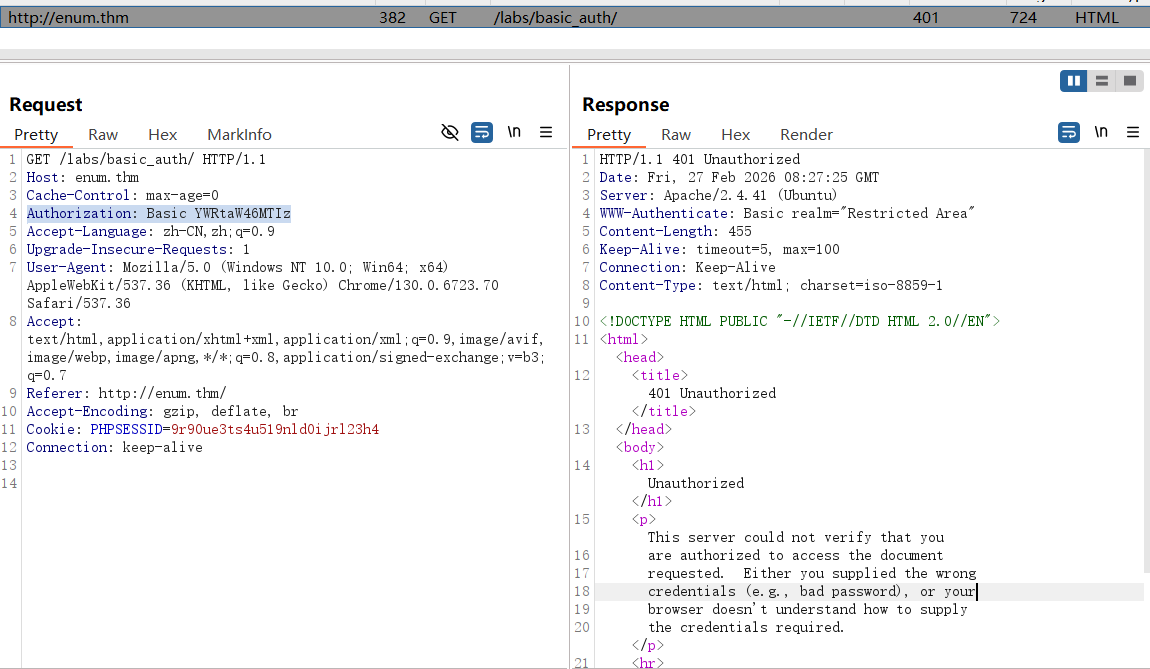Screen dimensions: 1150x669
Task: Click the Server: Apache response header
Action: (x=717, y=195)
